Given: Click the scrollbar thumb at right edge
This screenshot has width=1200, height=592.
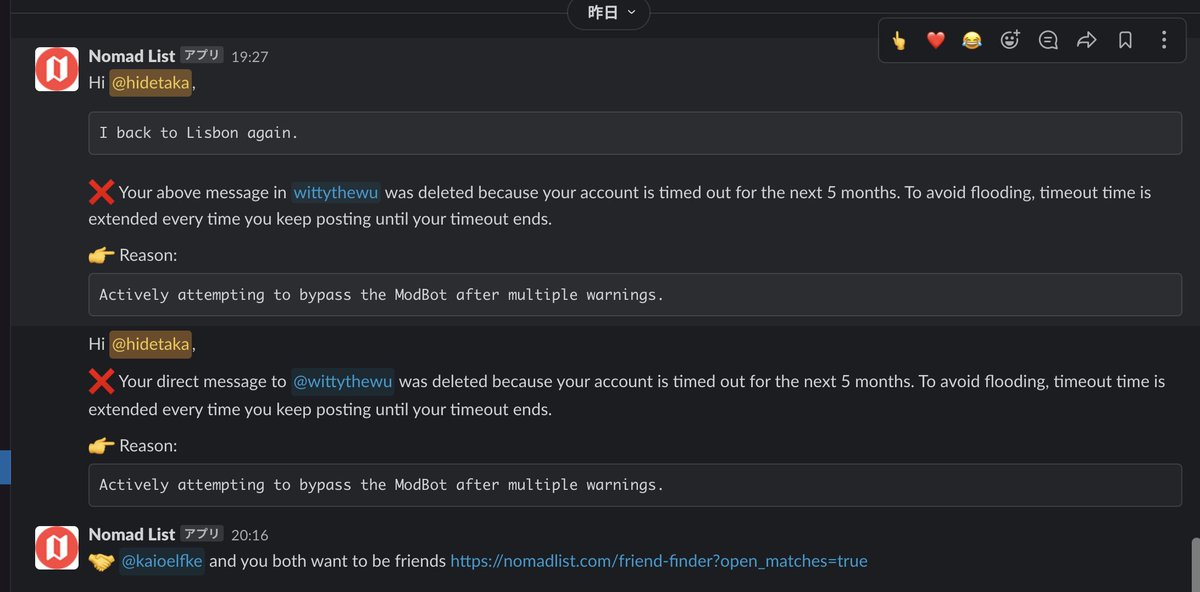Looking at the screenshot, I should pyautogui.click(x=1196, y=565).
